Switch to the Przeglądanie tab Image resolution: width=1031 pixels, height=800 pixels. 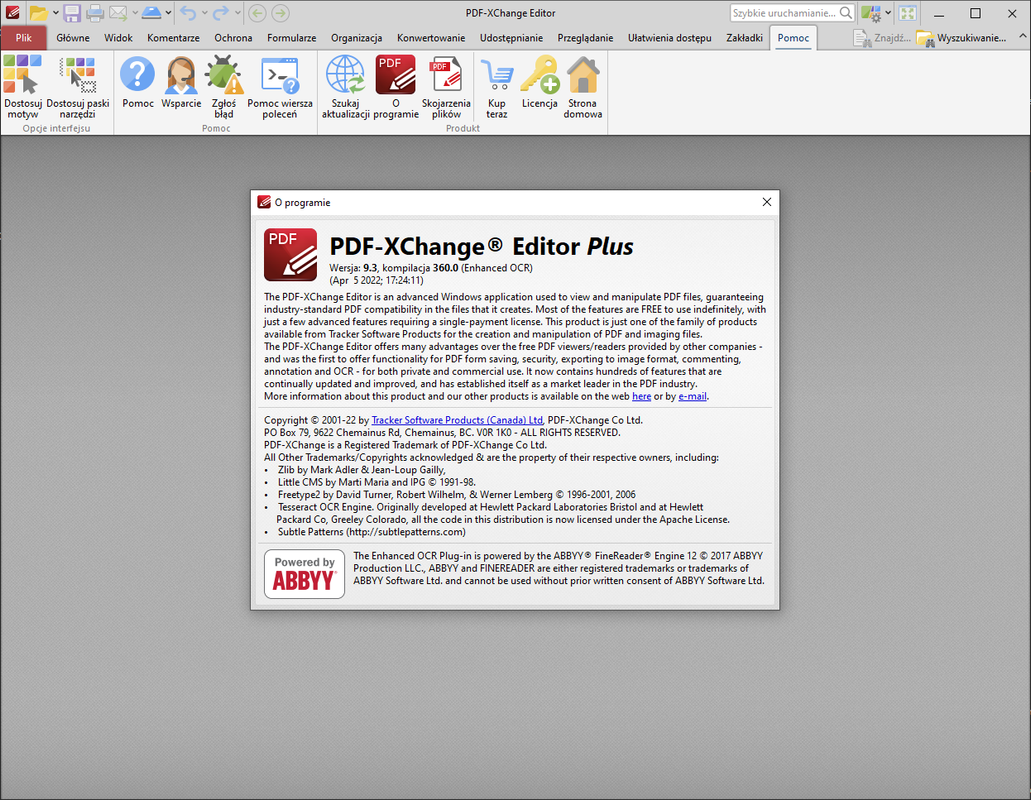(585, 37)
